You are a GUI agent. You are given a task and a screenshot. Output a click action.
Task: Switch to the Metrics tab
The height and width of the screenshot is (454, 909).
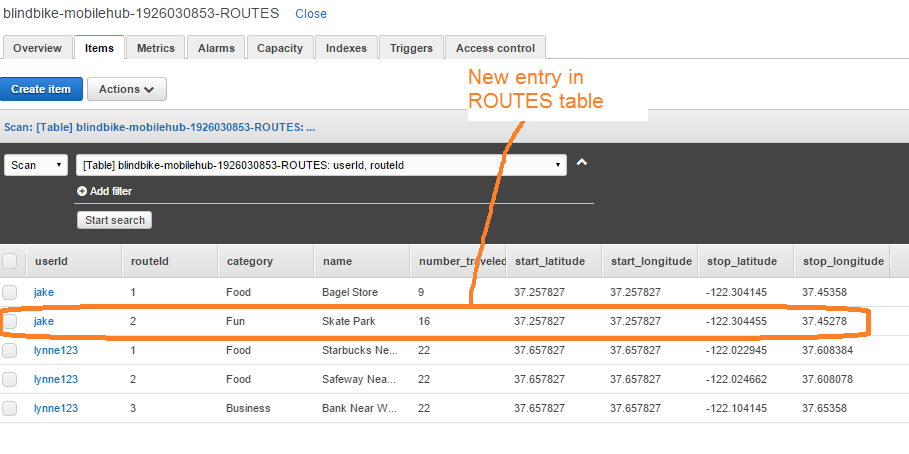point(155,48)
